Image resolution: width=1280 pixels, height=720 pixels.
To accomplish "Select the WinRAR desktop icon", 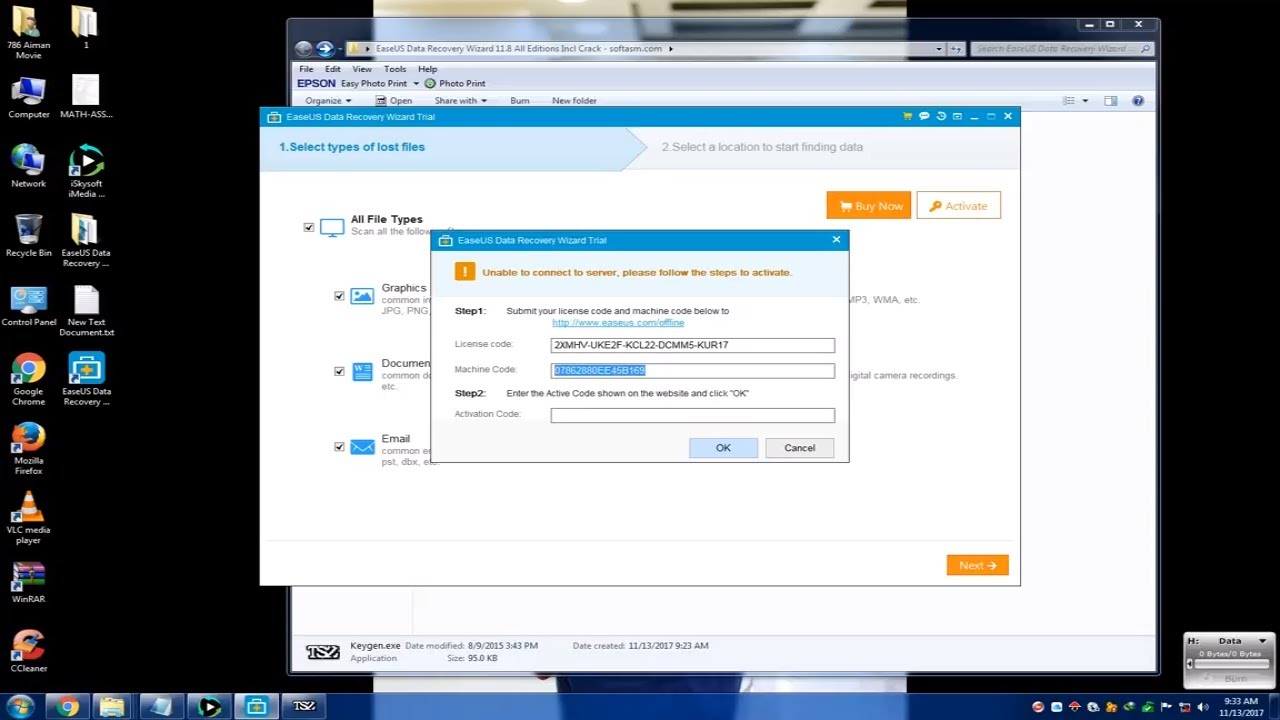I will tap(28, 583).
